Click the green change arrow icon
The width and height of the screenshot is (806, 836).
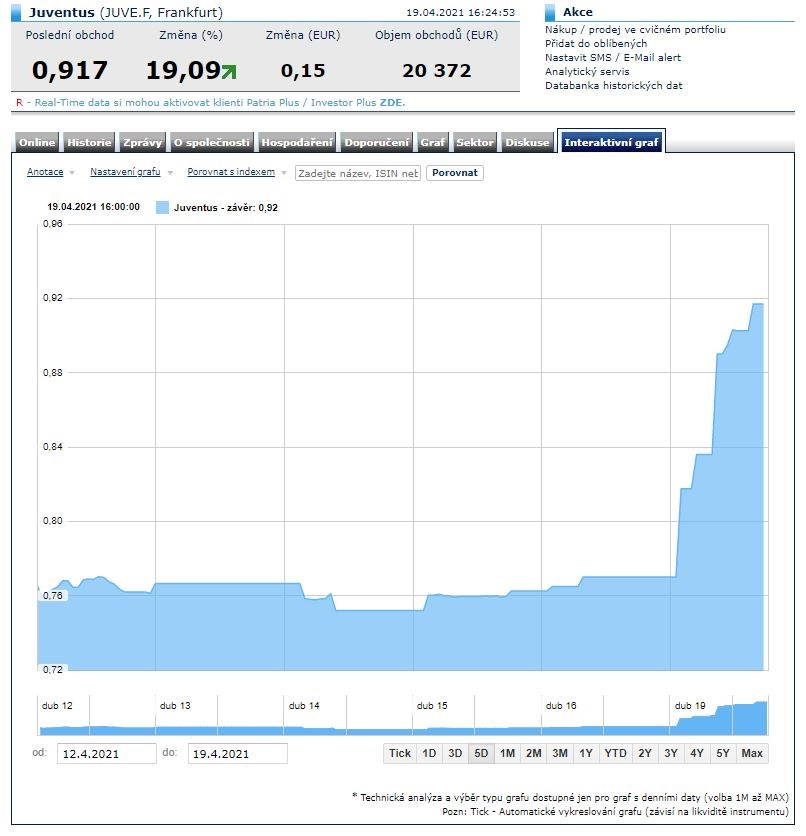pos(230,72)
